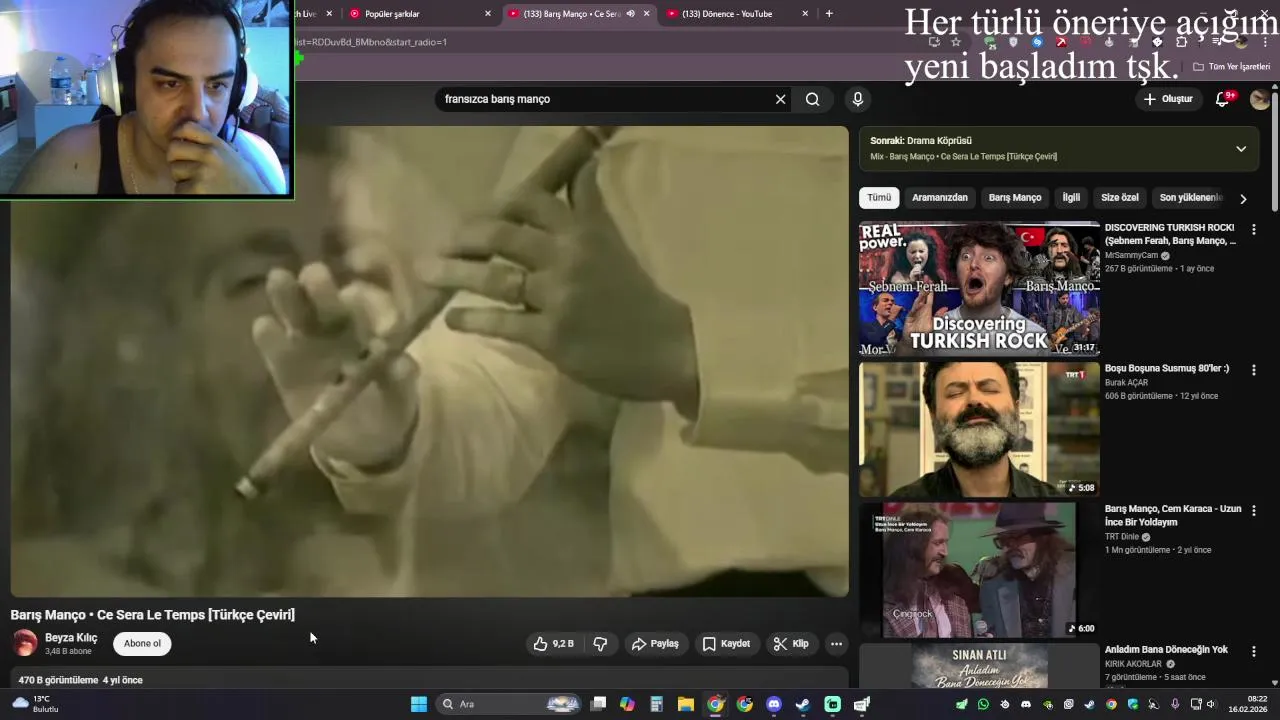Close the Dönence - YouTube tab
Screen dimensions: 1280x720
[x=805, y=14]
